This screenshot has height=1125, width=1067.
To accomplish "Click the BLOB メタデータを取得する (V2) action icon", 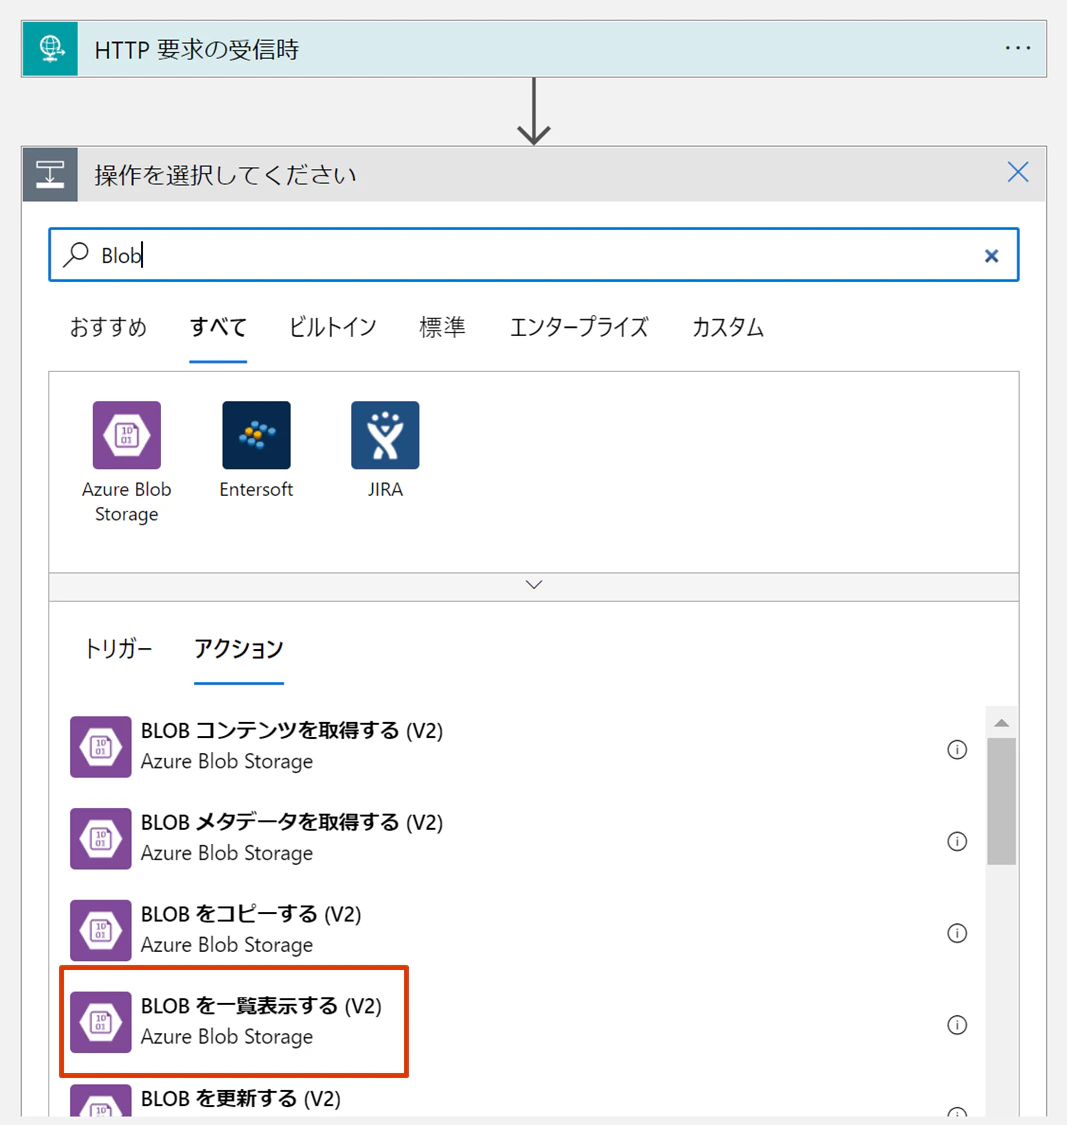I will point(100,839).
